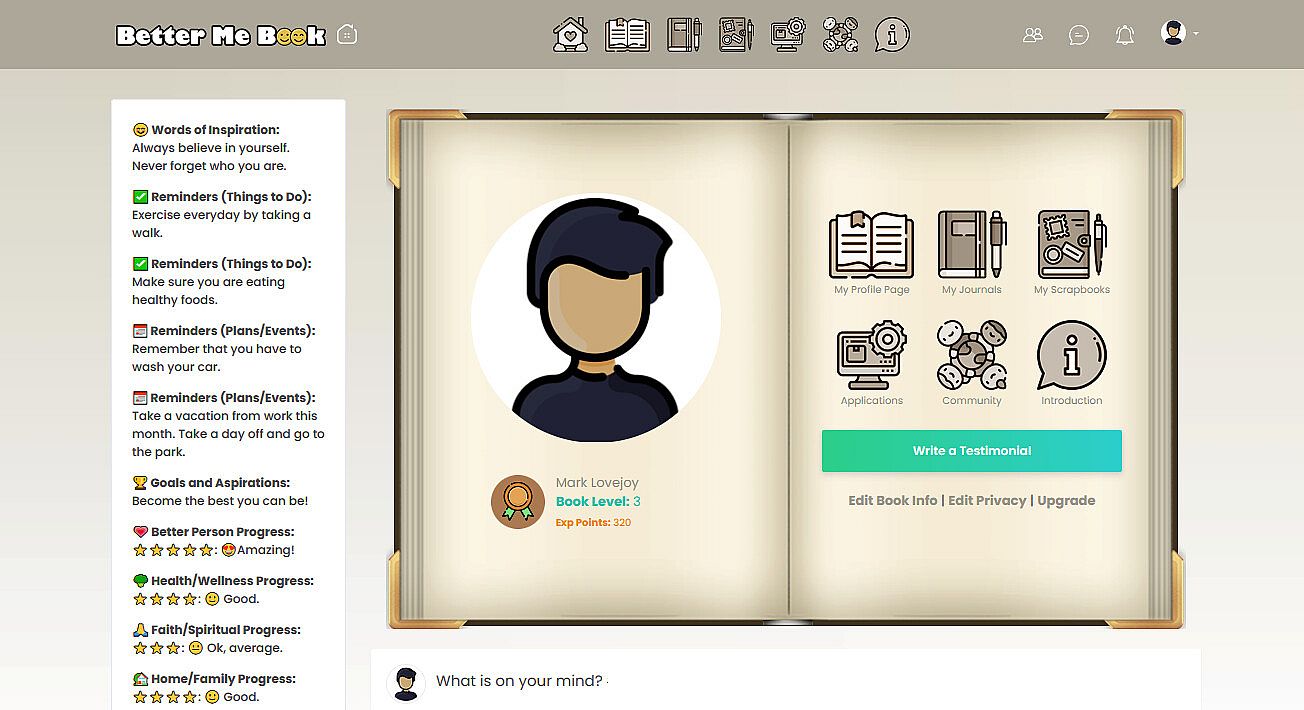This screenshot has width=1304, height=710.
Task: Click the Write a Testimonial button
Action: pos(972,451)
